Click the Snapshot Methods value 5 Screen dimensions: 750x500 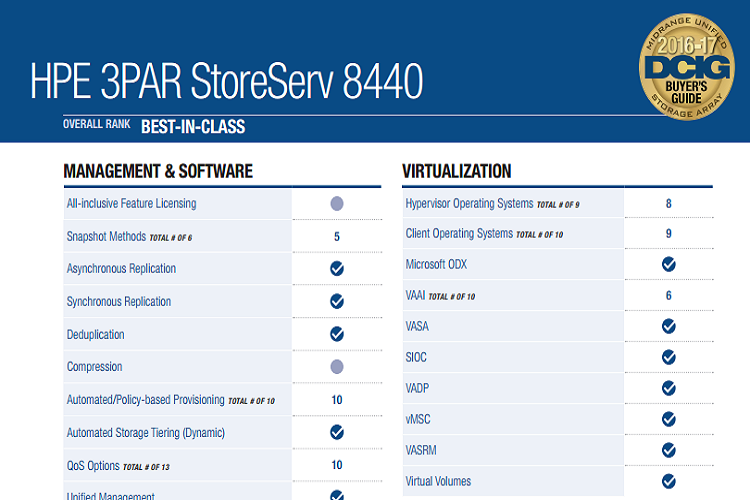pyautogui.click(x=337, y=237)
